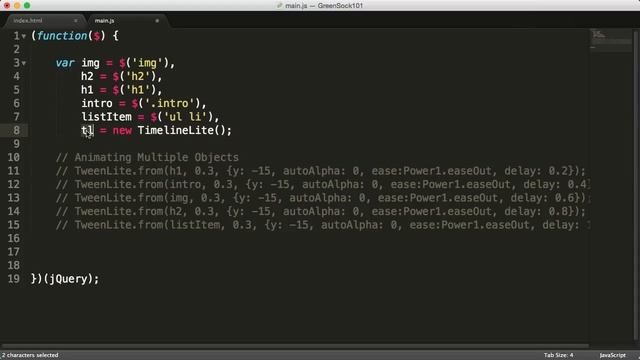Click the window title main.js — GreenSock101
Screen dimensions: 640x360
point(324,6)
